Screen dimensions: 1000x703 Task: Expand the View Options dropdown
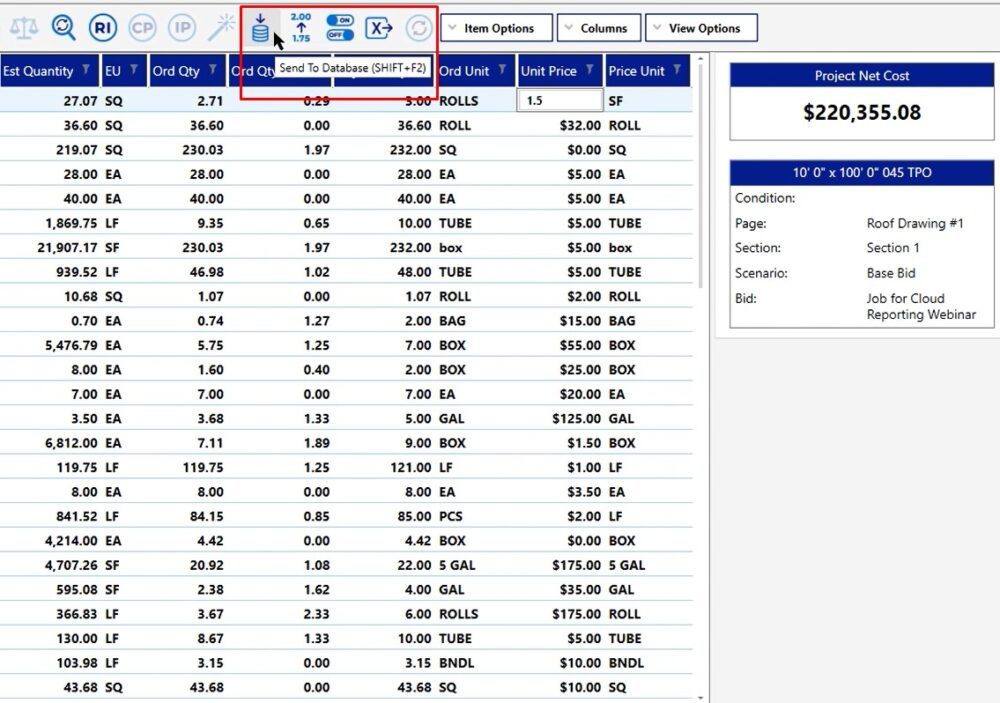point(701,28)
